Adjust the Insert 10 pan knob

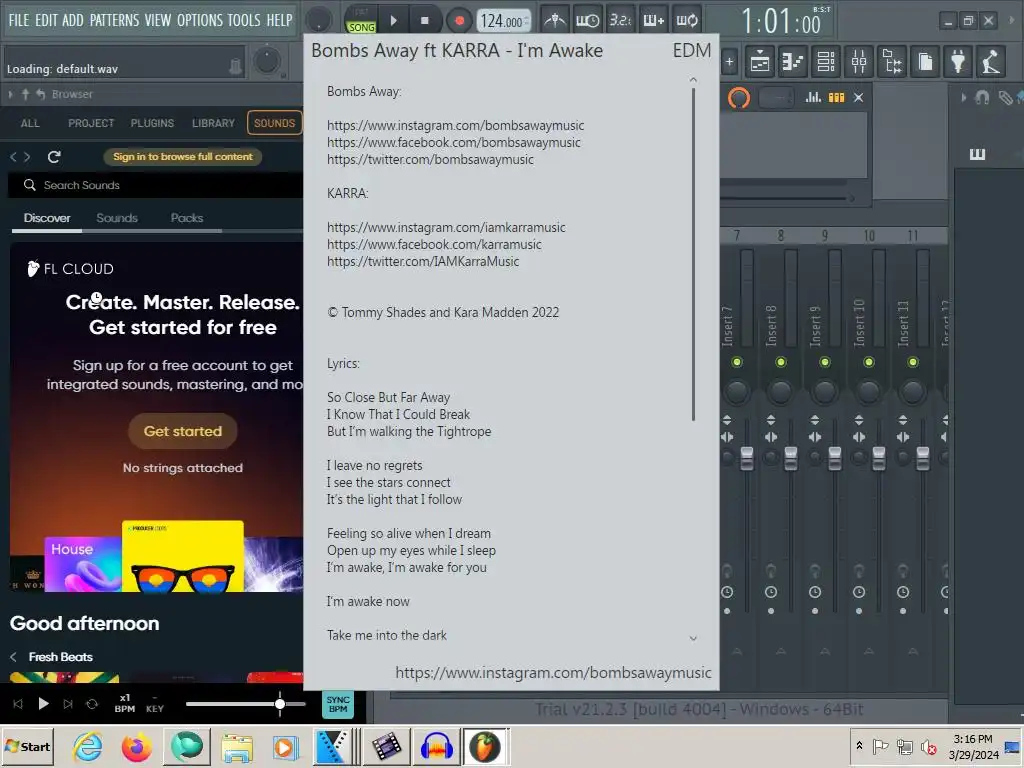pos(869,392)
